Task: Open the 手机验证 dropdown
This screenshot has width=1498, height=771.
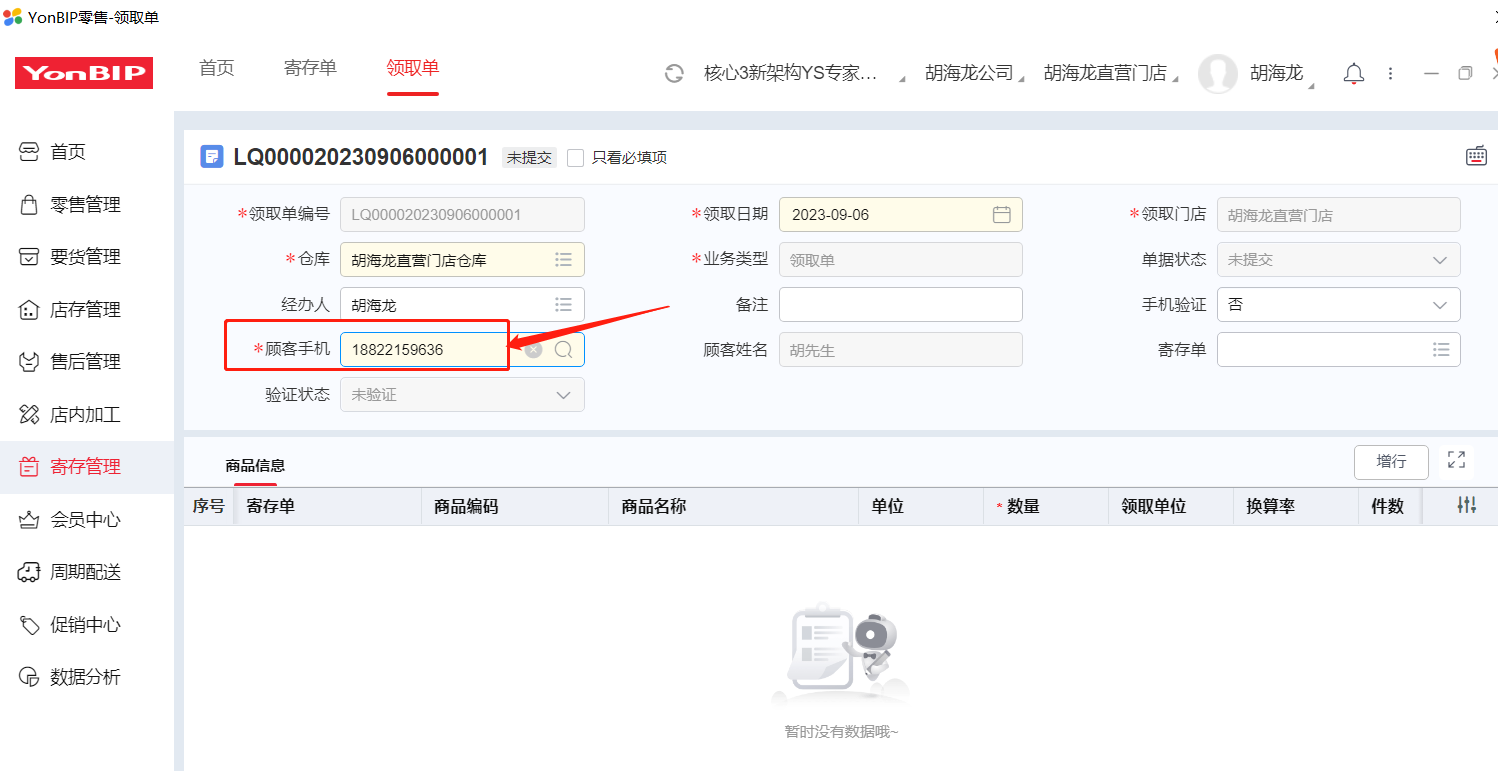Action: click(1338, 305)
